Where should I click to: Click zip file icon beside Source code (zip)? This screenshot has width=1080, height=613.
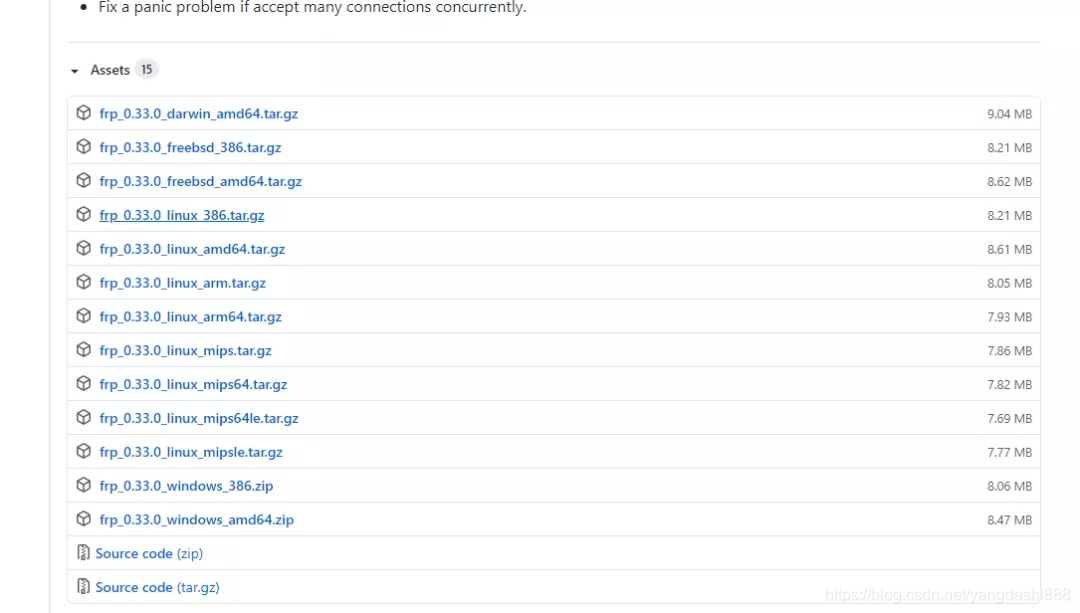pyautogui.click(x=83, y=552)
